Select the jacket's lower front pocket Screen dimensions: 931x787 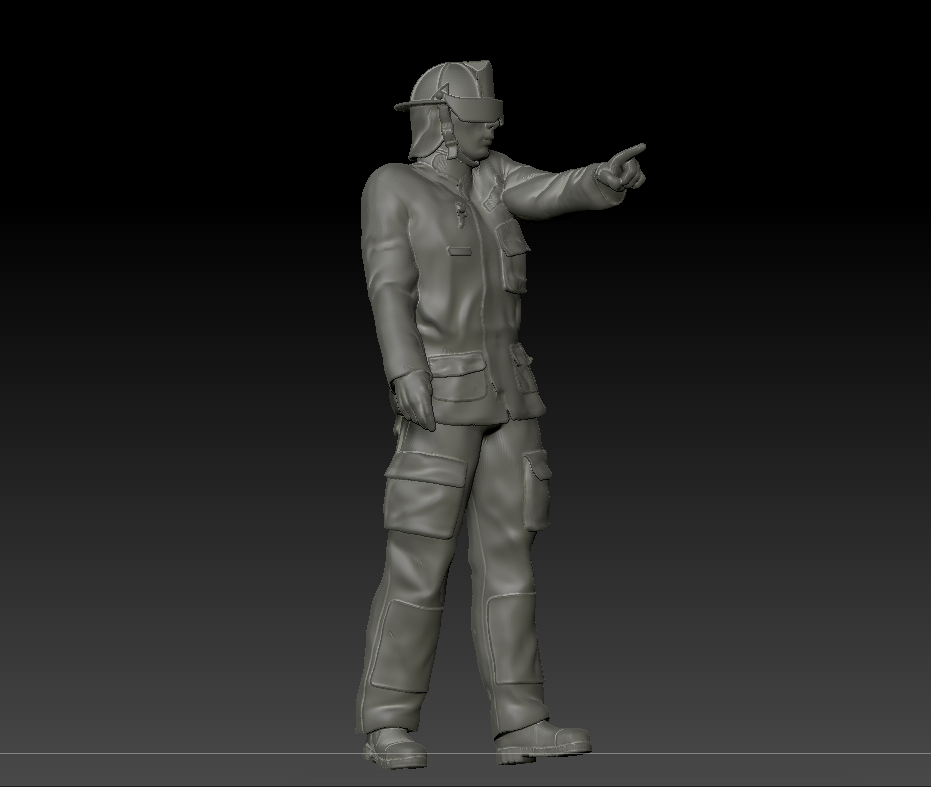click(x=456, y=378)
